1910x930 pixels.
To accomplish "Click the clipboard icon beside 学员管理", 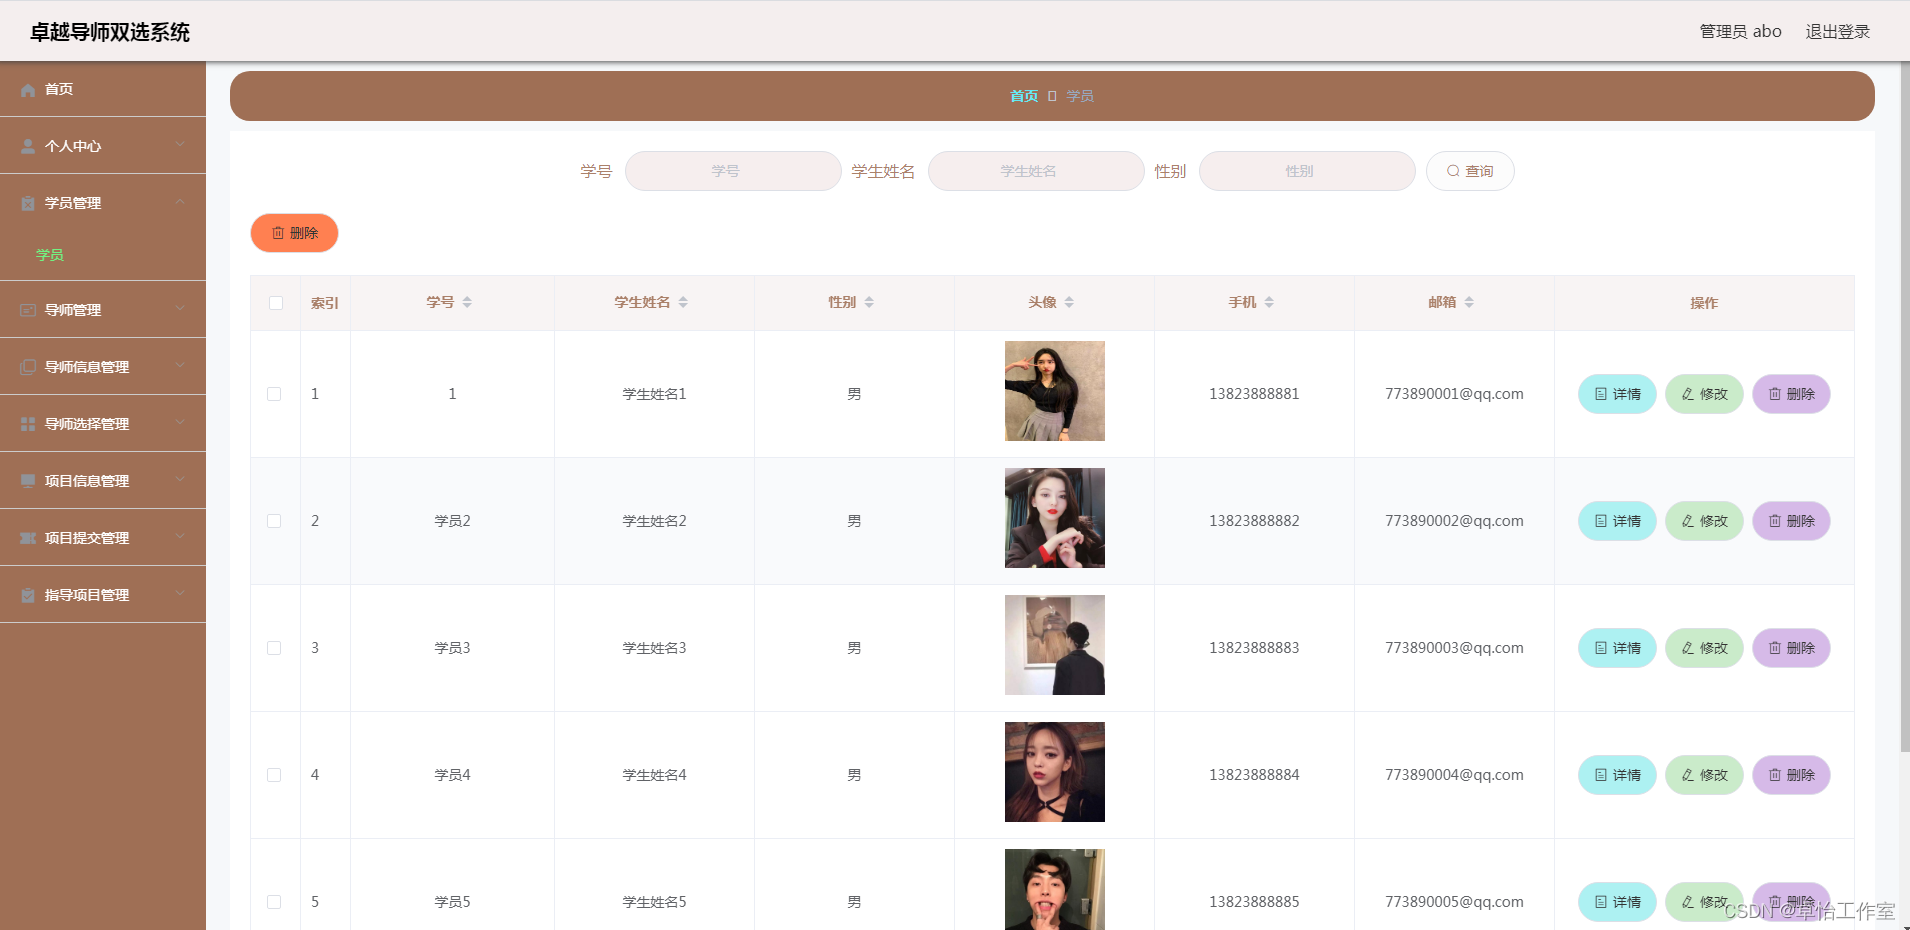I will [27, 203].
